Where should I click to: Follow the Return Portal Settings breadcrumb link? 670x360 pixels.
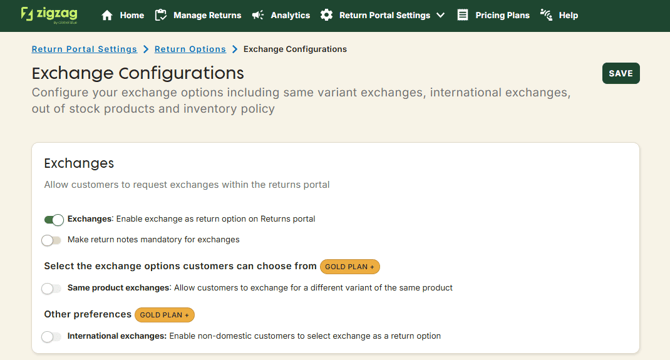point(84,49)
